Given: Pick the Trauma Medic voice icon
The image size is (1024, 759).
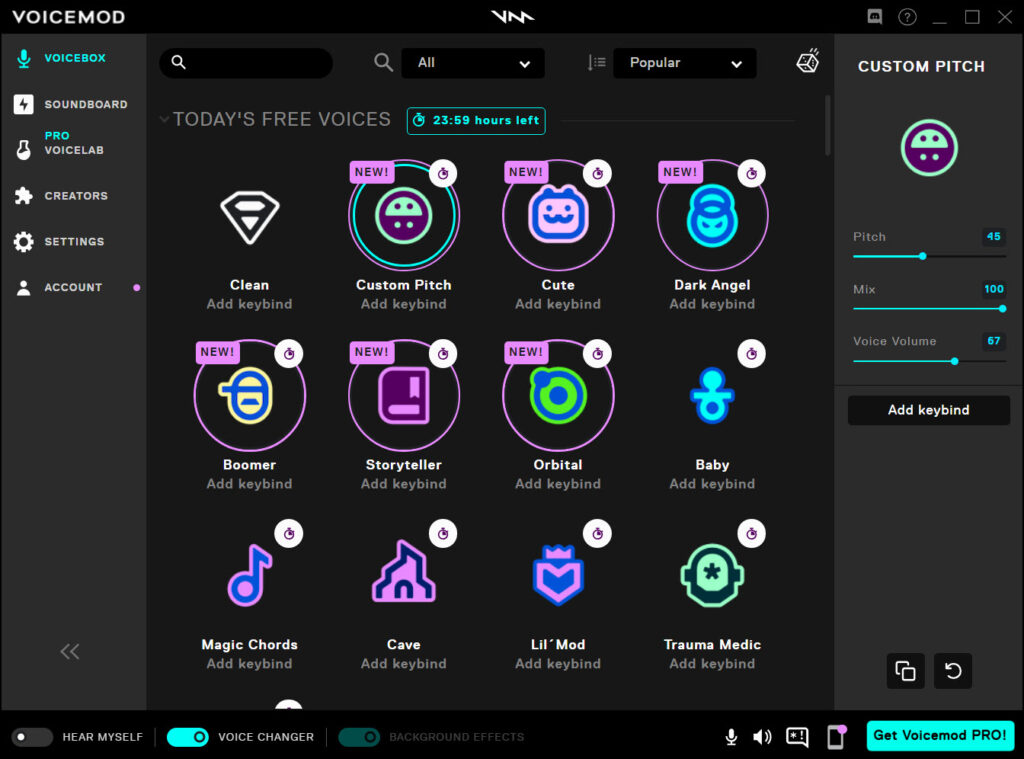Looking at the screenshot, I should (x=712, y=575).
